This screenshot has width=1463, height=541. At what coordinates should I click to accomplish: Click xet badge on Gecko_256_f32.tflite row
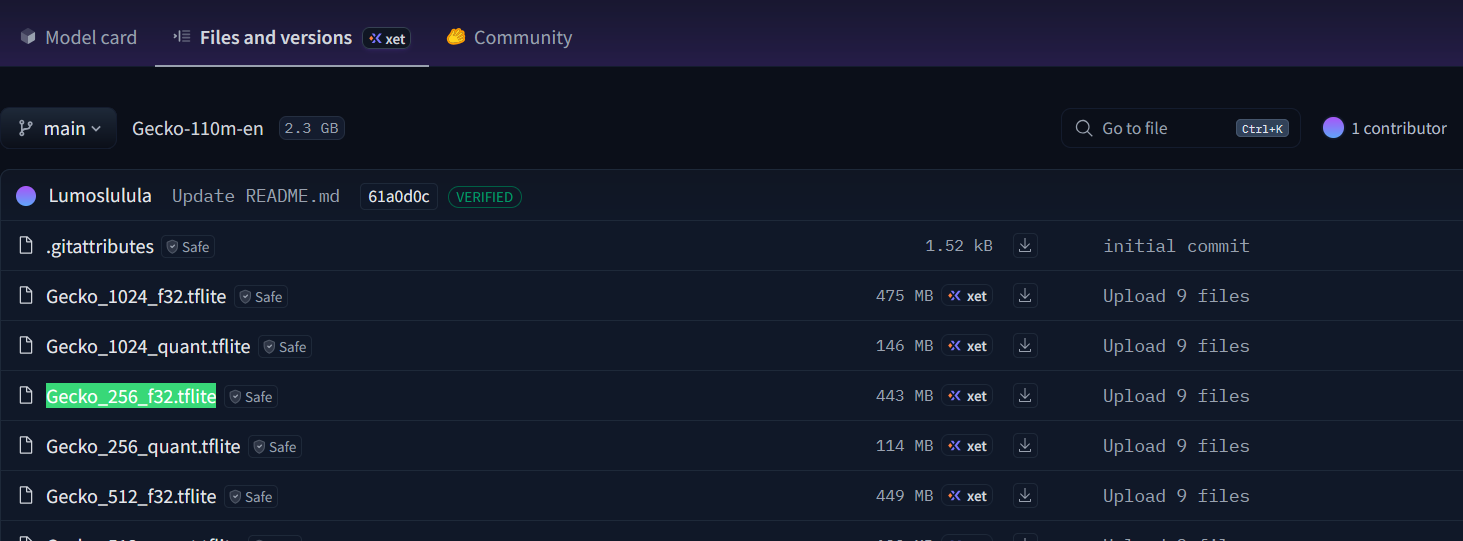coord(967,396)
